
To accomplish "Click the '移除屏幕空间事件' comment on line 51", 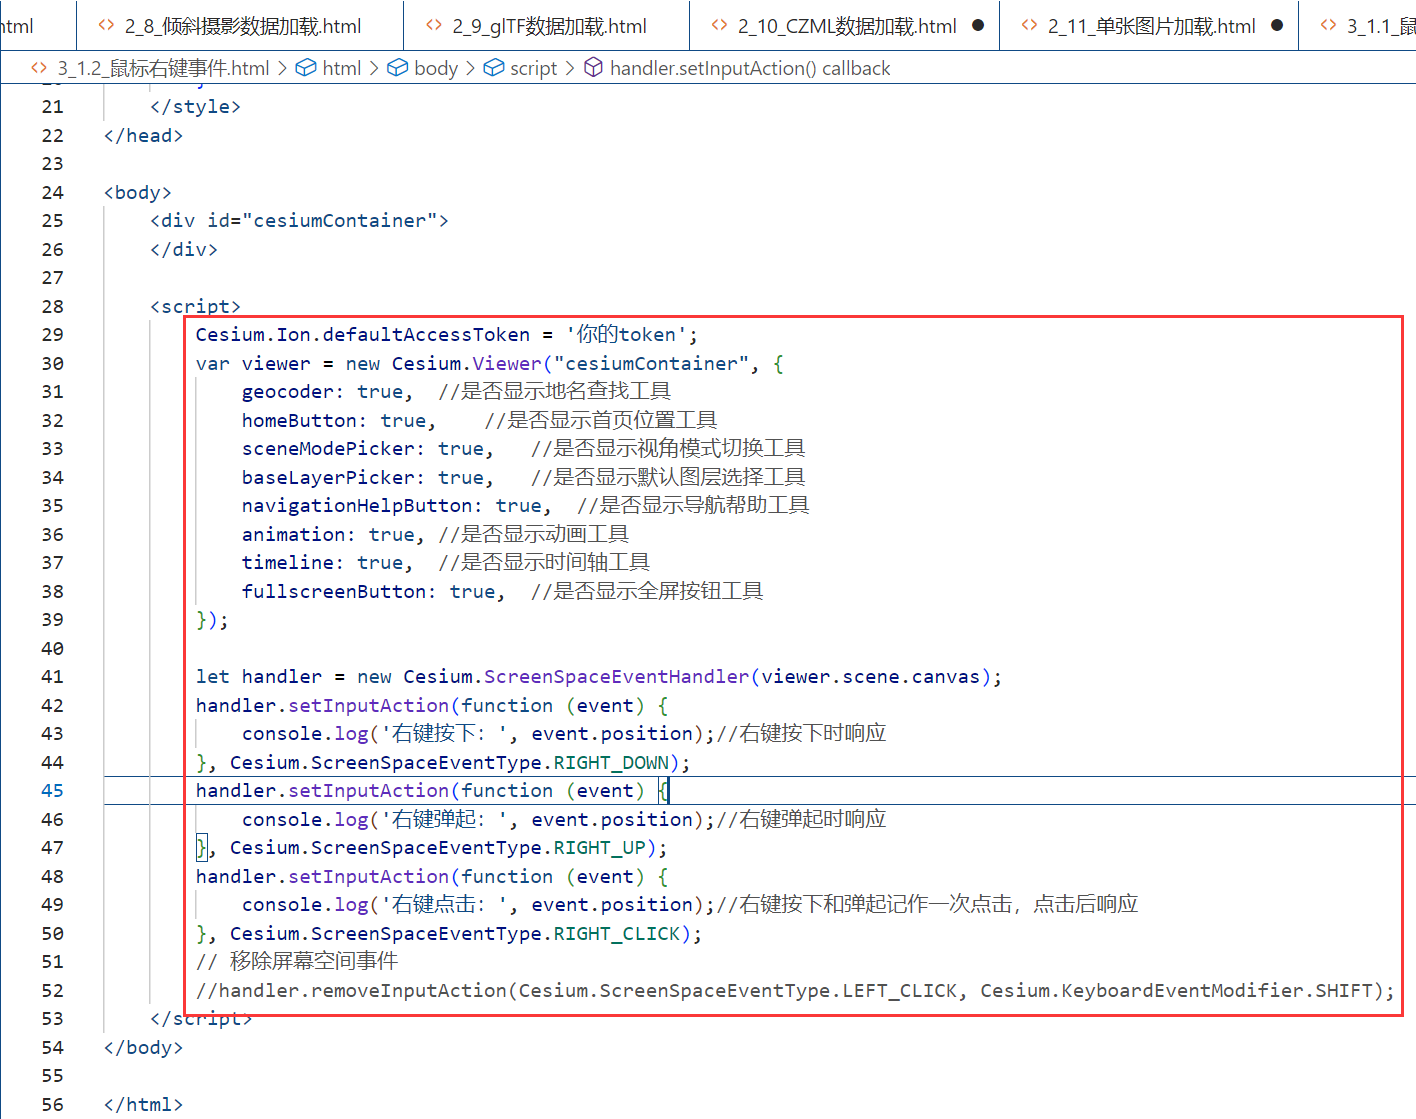I will pyautogui.click(x=297, y=962).
